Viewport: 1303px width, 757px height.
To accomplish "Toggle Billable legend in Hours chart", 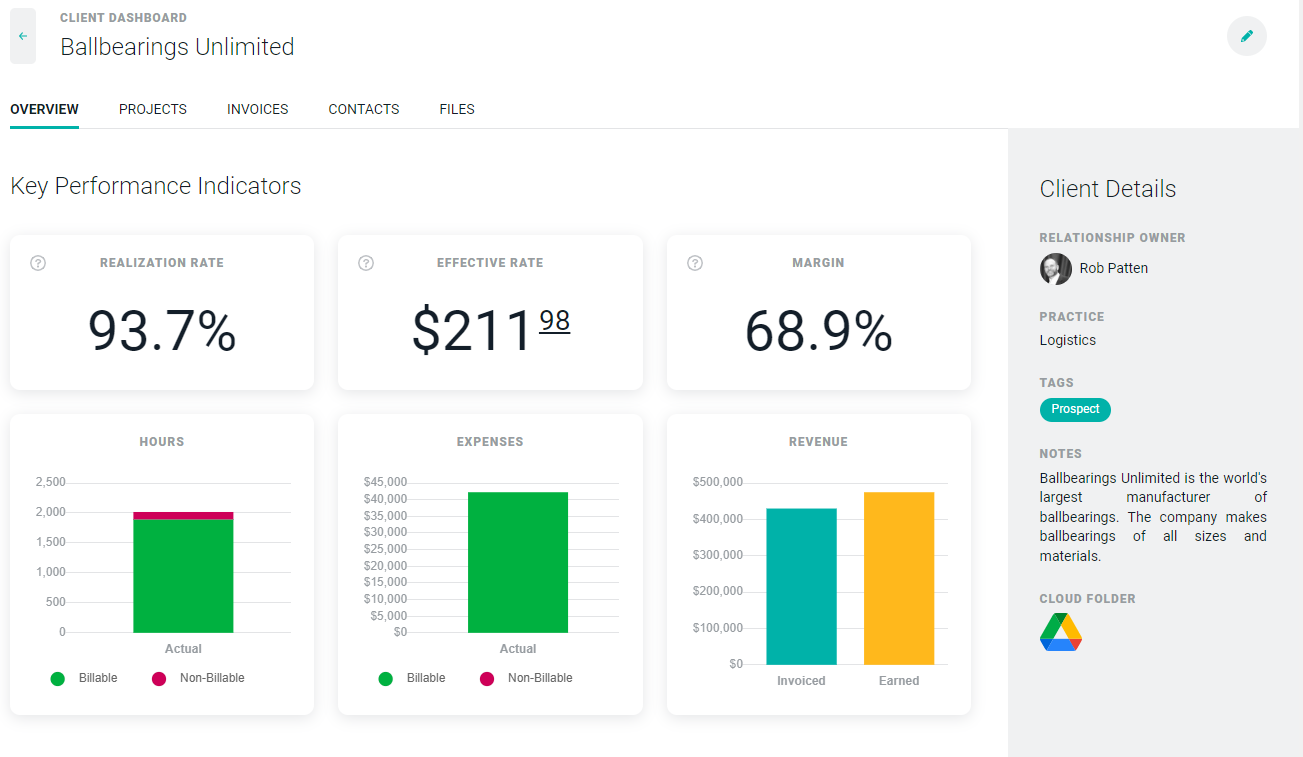I will pyautogui.click(x=84, y=678).
